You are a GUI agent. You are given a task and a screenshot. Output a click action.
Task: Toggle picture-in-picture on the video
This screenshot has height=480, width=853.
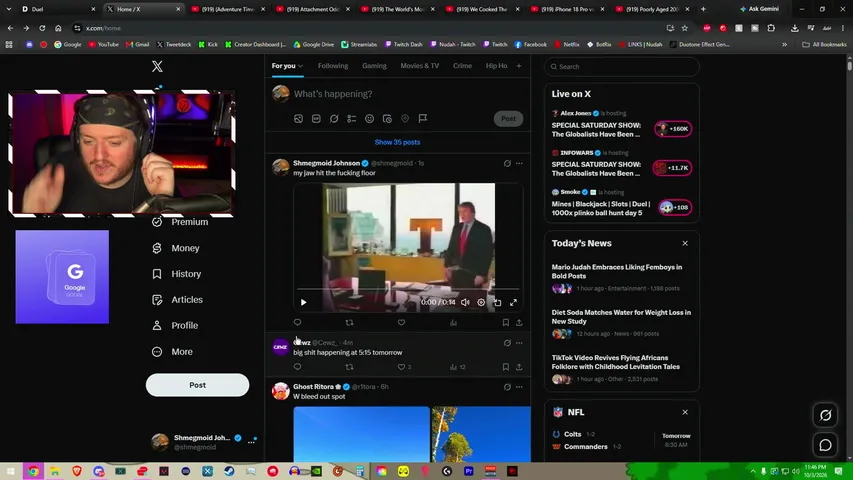(x=497, y=302)
